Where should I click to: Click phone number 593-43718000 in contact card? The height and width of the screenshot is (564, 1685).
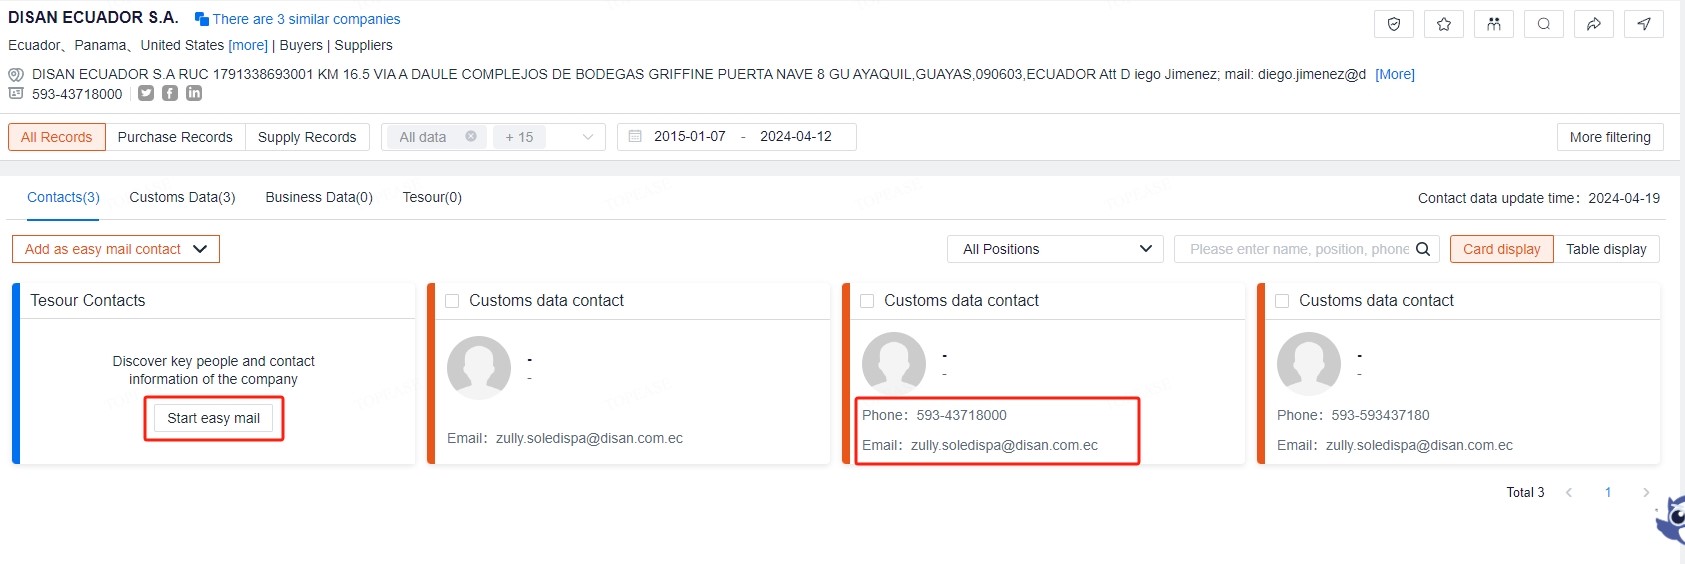pyautogui.click(x=961, y=415)
